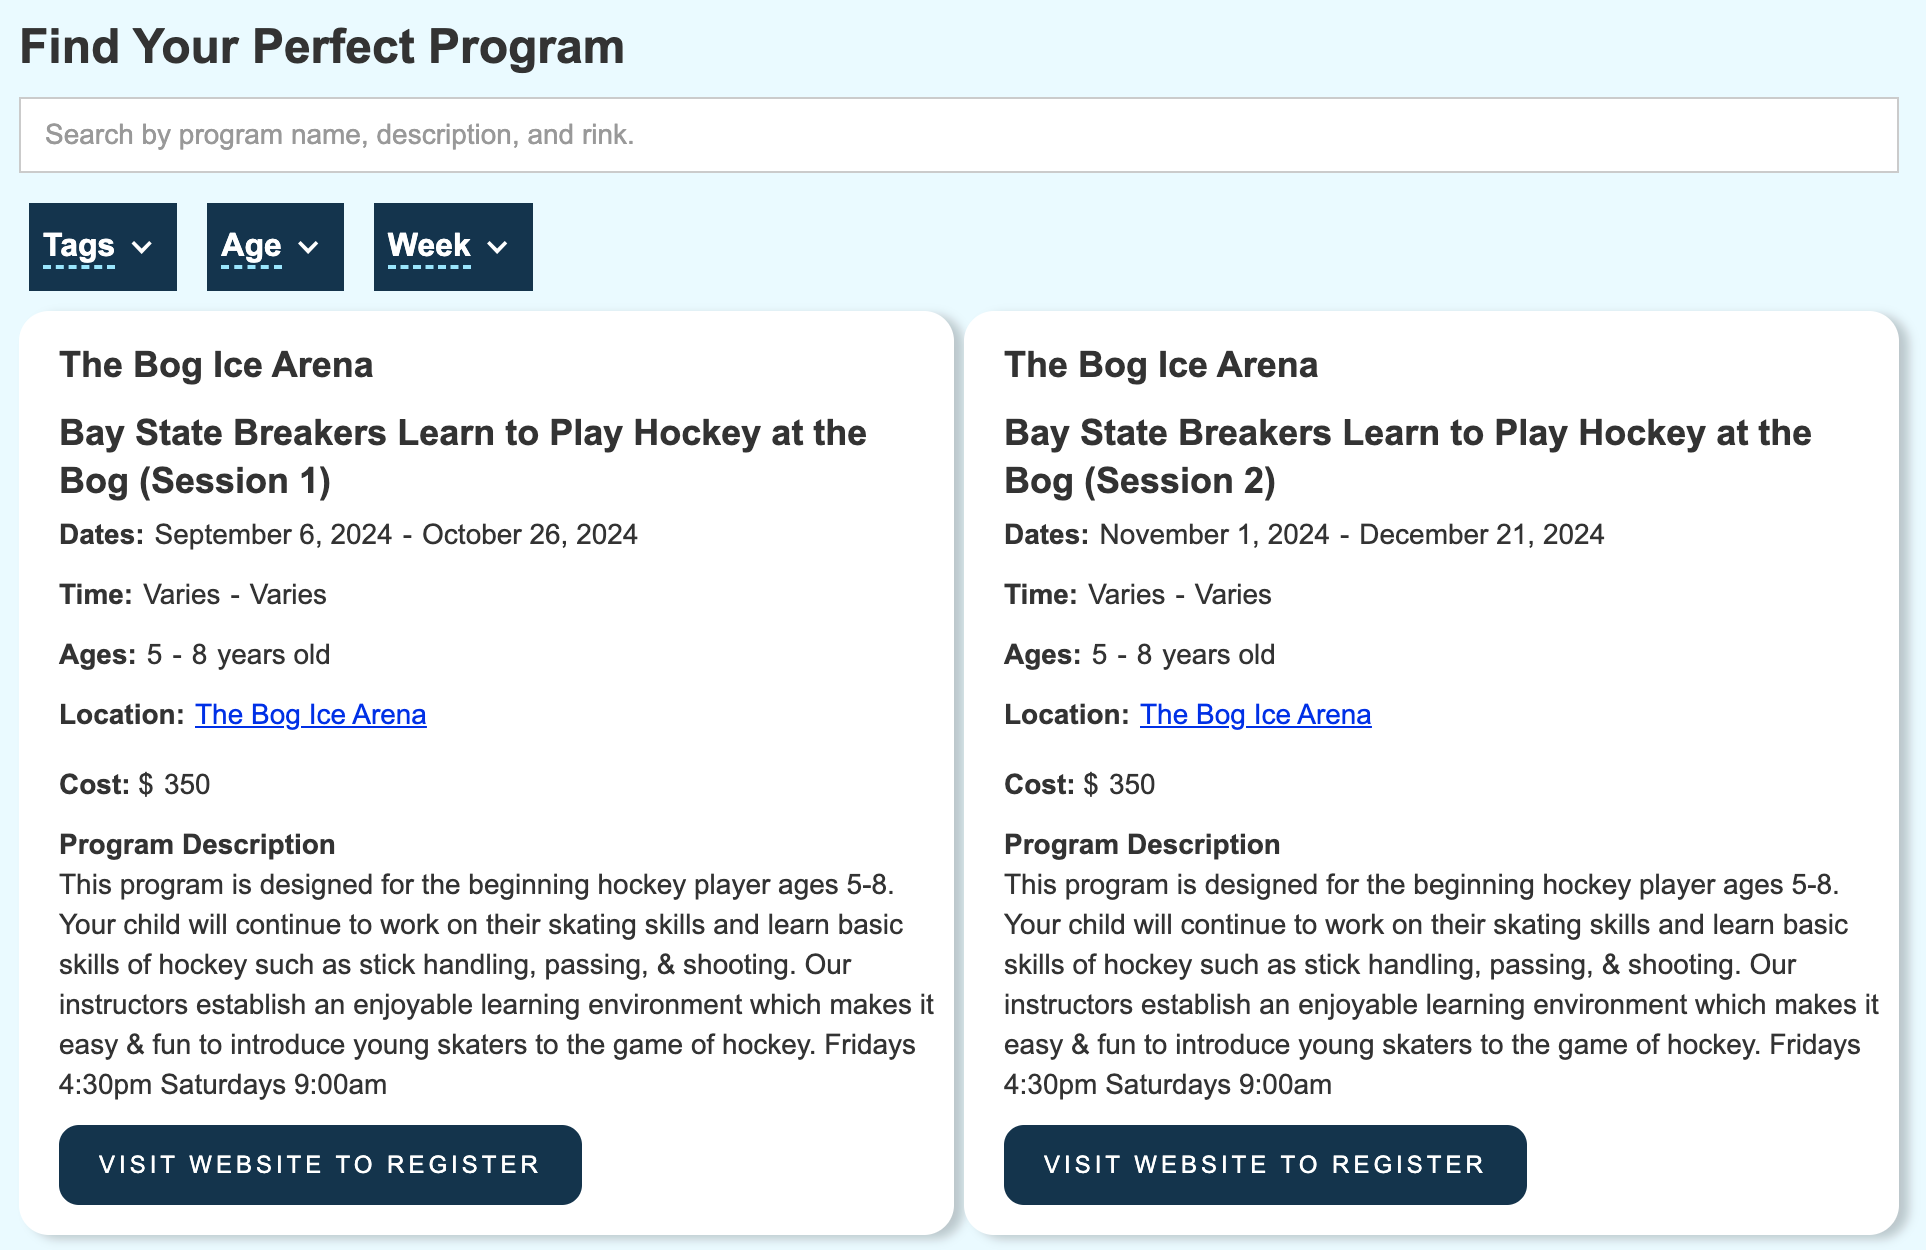Click Session 2 dates text November 1, 2024

click(1214, 534)
